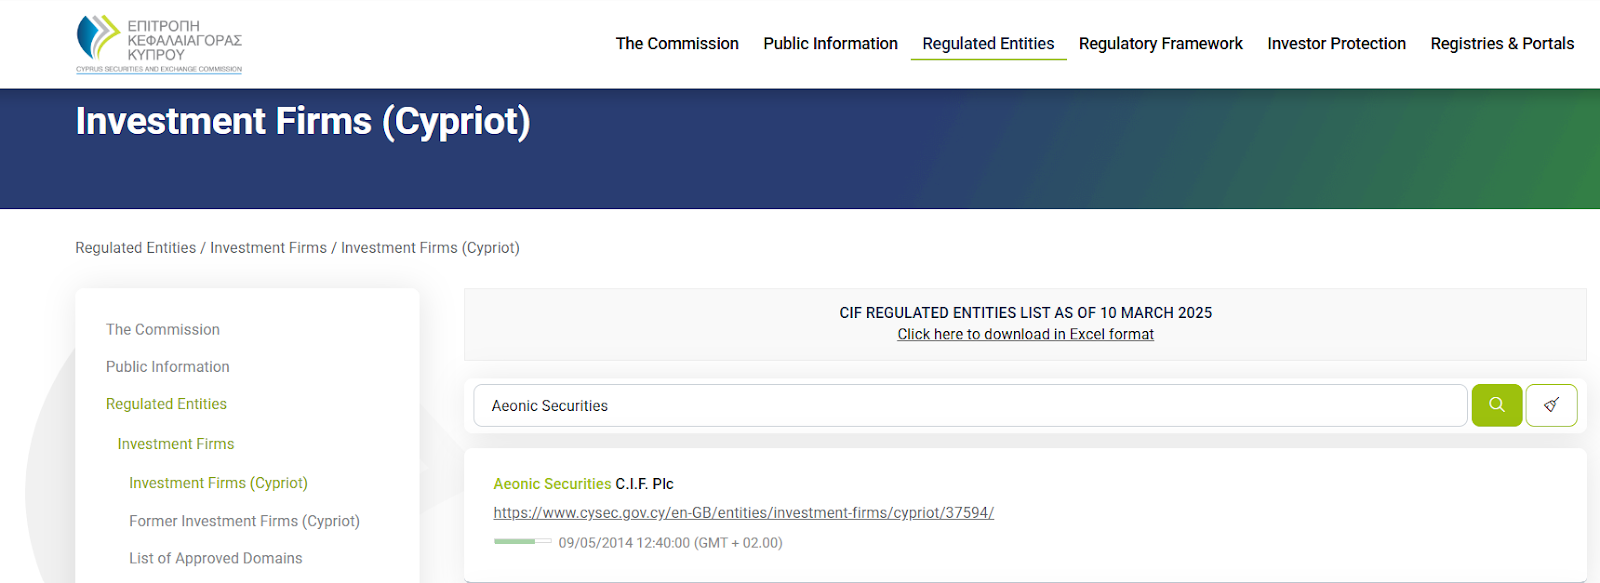Viewport: 1600px width, 583px height.
Task: Open the Registries & Portals menu
Action: tap(1502, 44)
